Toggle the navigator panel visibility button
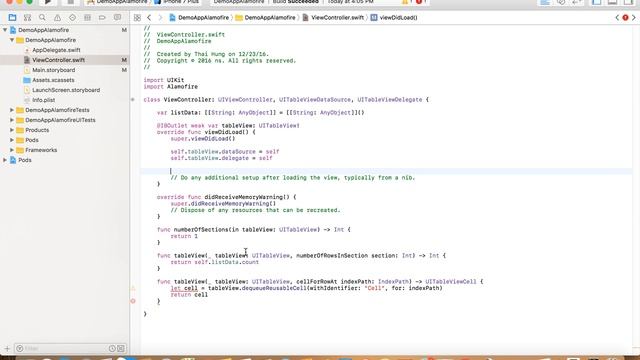 coord(597,2)
